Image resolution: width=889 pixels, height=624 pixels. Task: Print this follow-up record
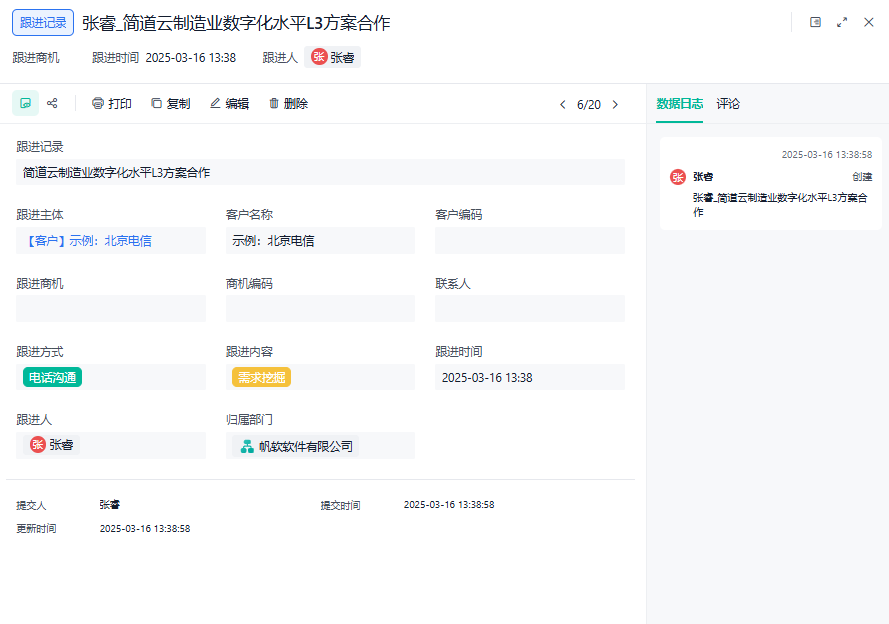tap(111, 104)
